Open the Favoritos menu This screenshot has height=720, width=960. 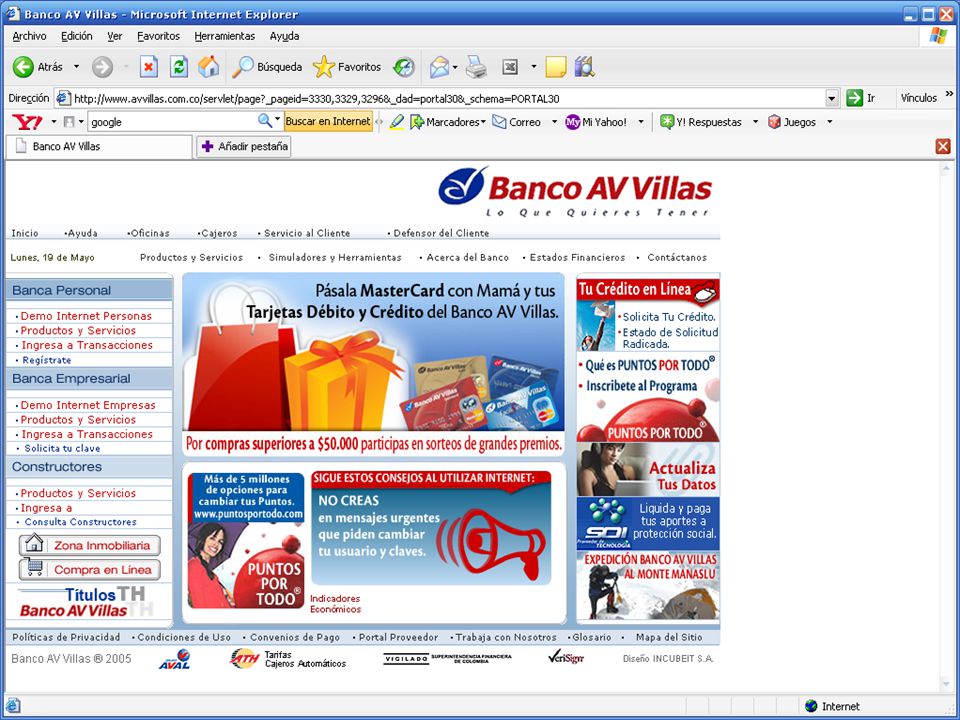pyautogui.click(x=158, y=36)
